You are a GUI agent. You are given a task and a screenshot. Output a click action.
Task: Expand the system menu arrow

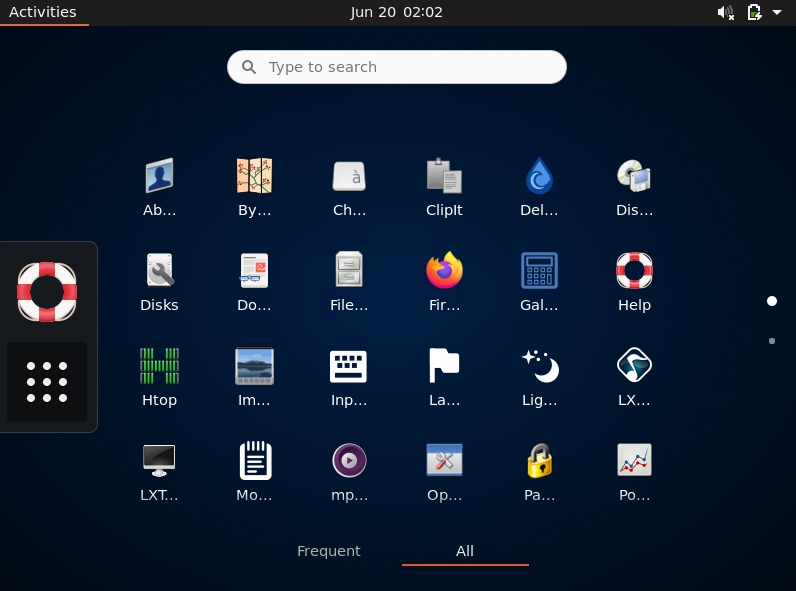click(x=777, y=12)
